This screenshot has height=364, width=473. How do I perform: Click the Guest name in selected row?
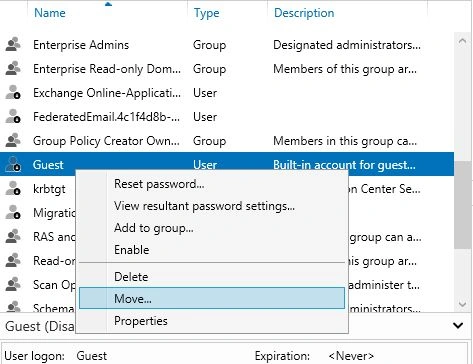(x=48, y=165)
